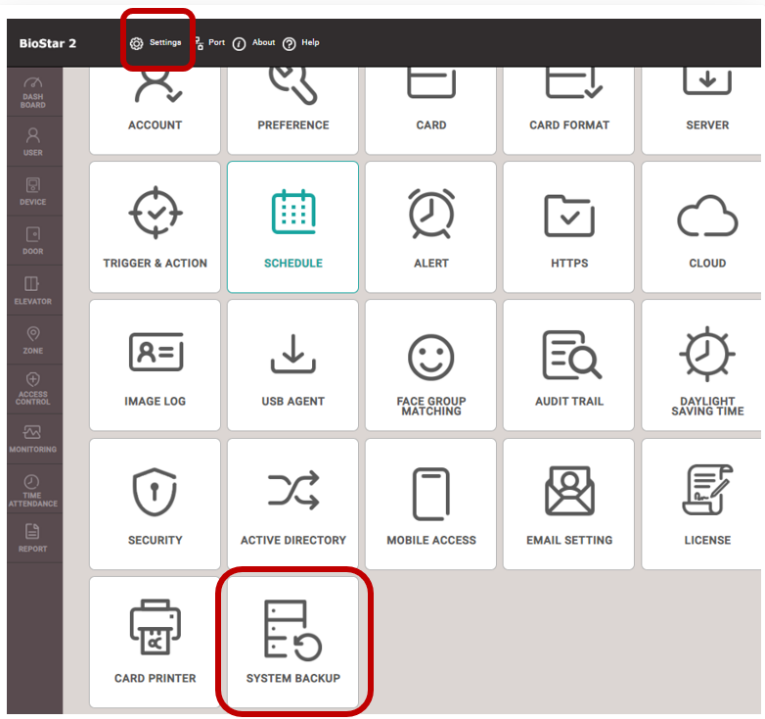Open the Active Directory tile
Screen dimensions: 765x719
(x=293, y=503)
